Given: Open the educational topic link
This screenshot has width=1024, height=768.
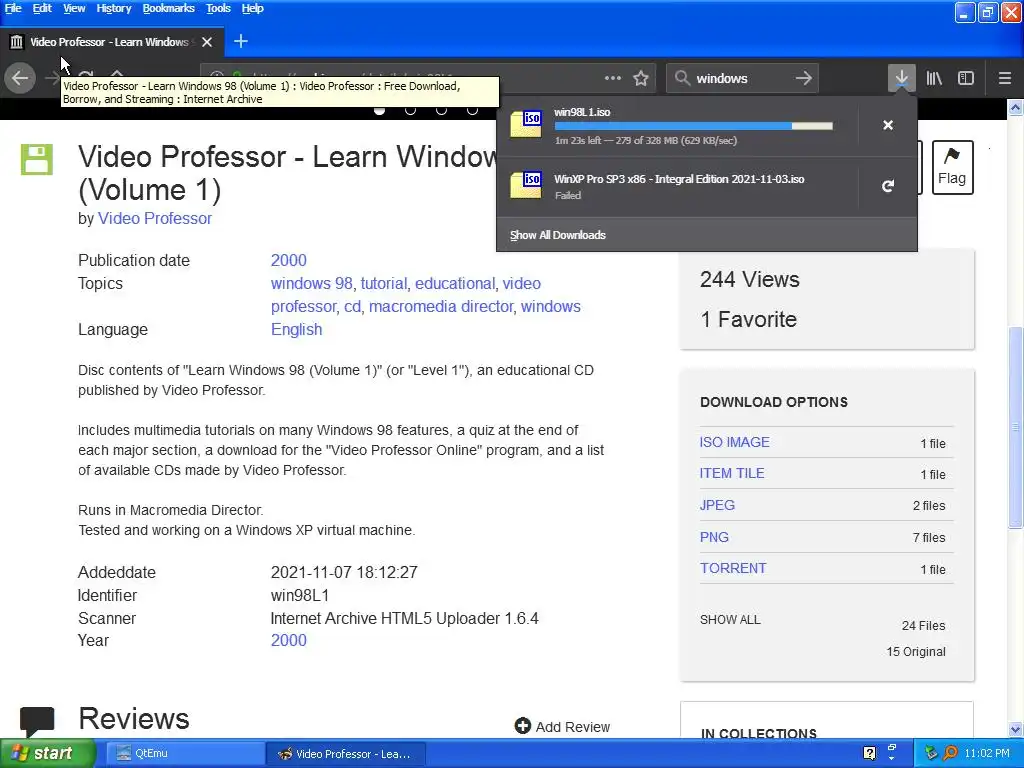Looking at the screenshot, I should tap(455, 283).
